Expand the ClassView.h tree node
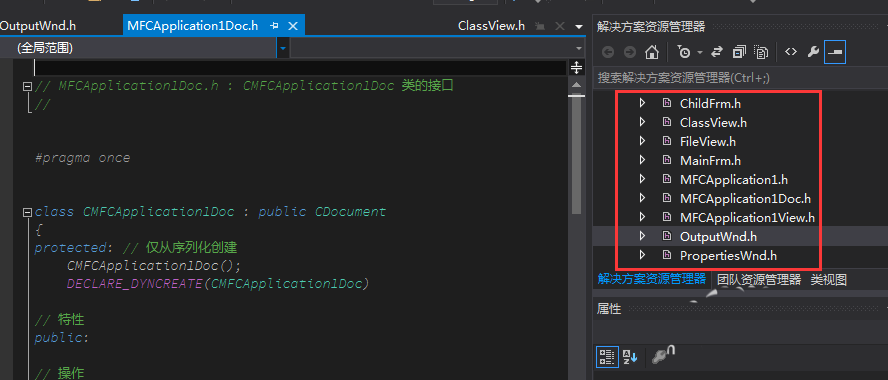 pos(642,122)
